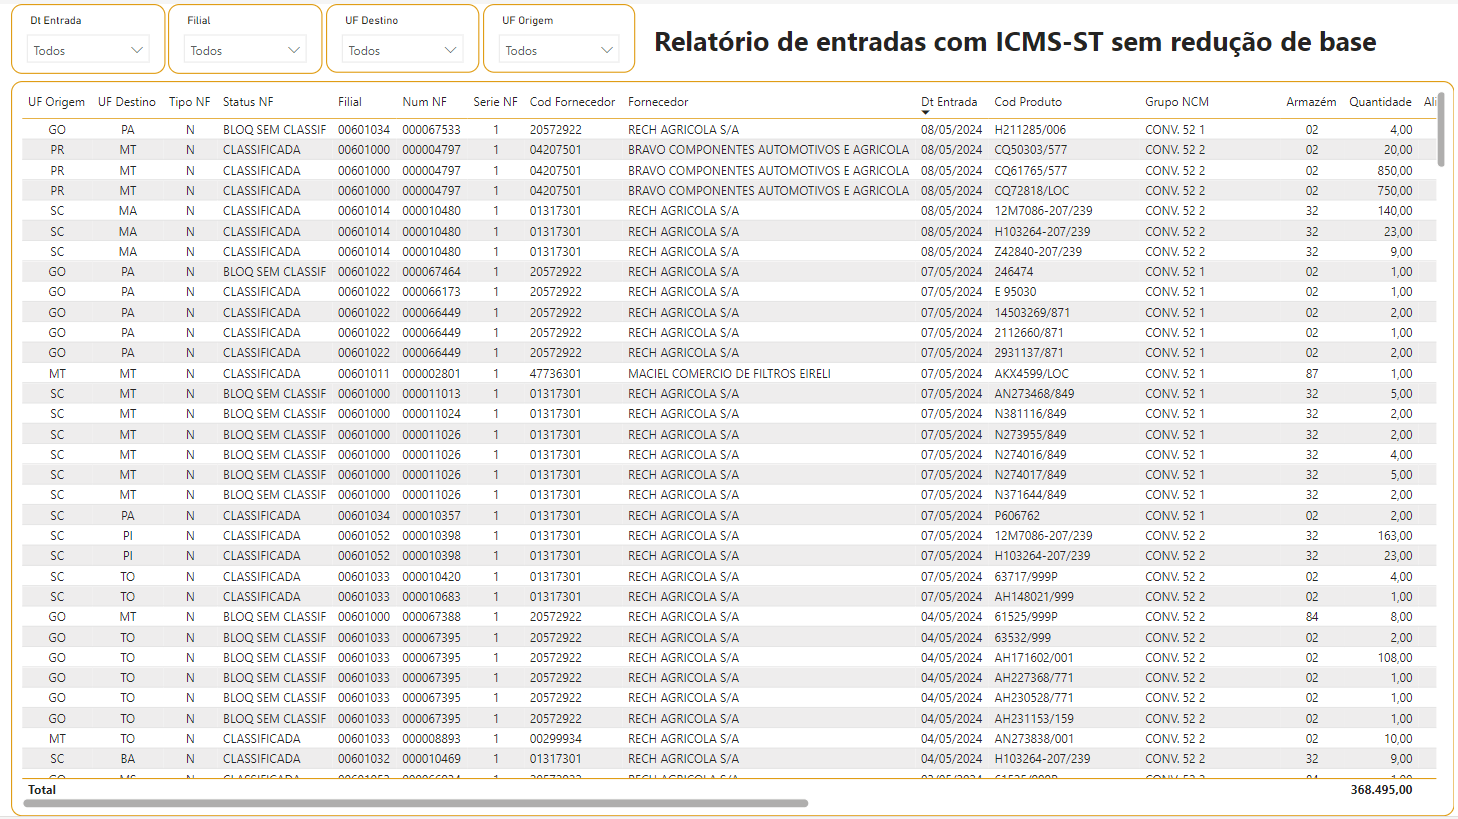Select product code cell AN273838/001
Viewport: 1458px width, 819px height.
point(1034,739)
